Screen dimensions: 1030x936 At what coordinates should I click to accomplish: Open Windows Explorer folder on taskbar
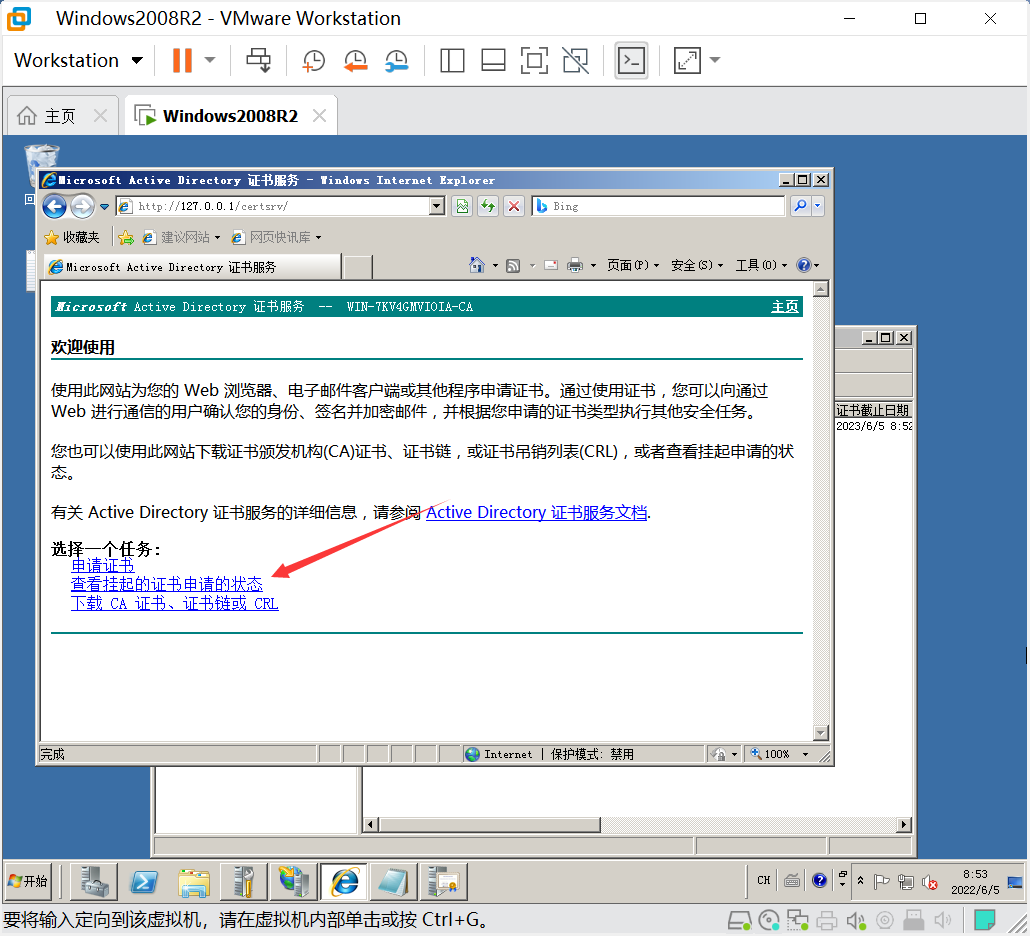pyautogui.click(x=194, y=881)
